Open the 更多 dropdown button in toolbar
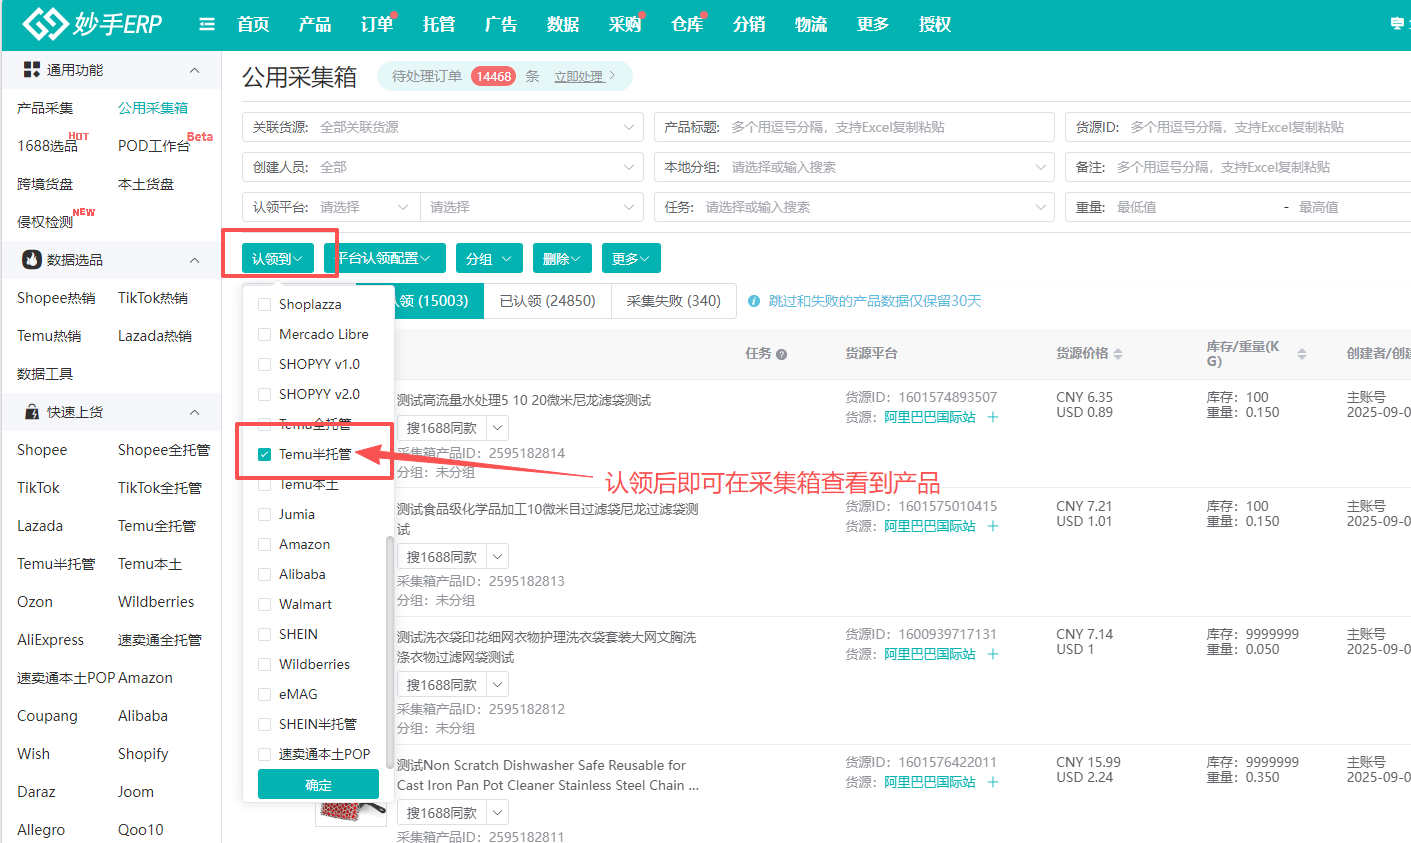This screenshot has height=843, width=1411. coord(631,259)
